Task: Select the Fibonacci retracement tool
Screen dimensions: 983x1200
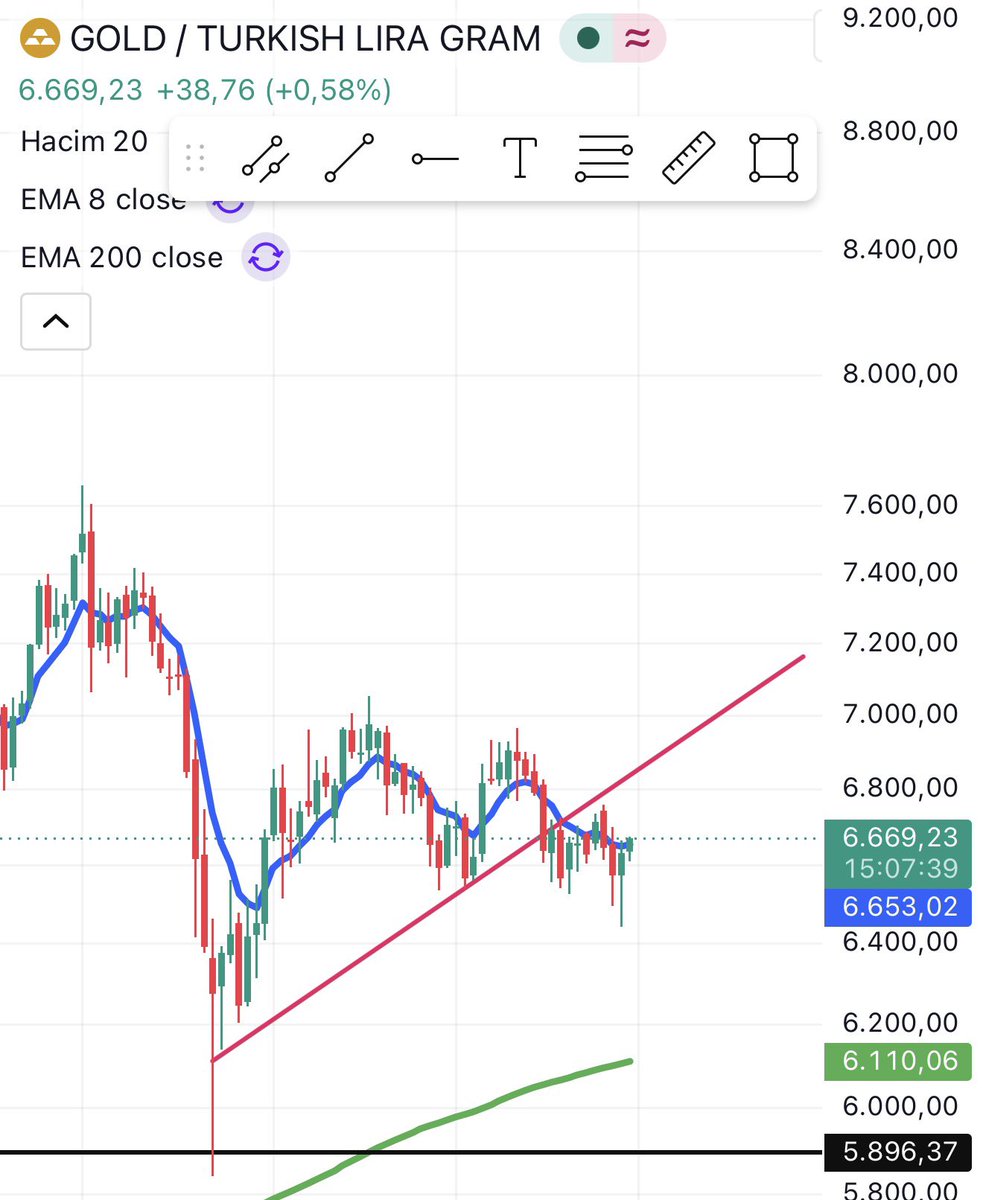Action: click(605, 159)
